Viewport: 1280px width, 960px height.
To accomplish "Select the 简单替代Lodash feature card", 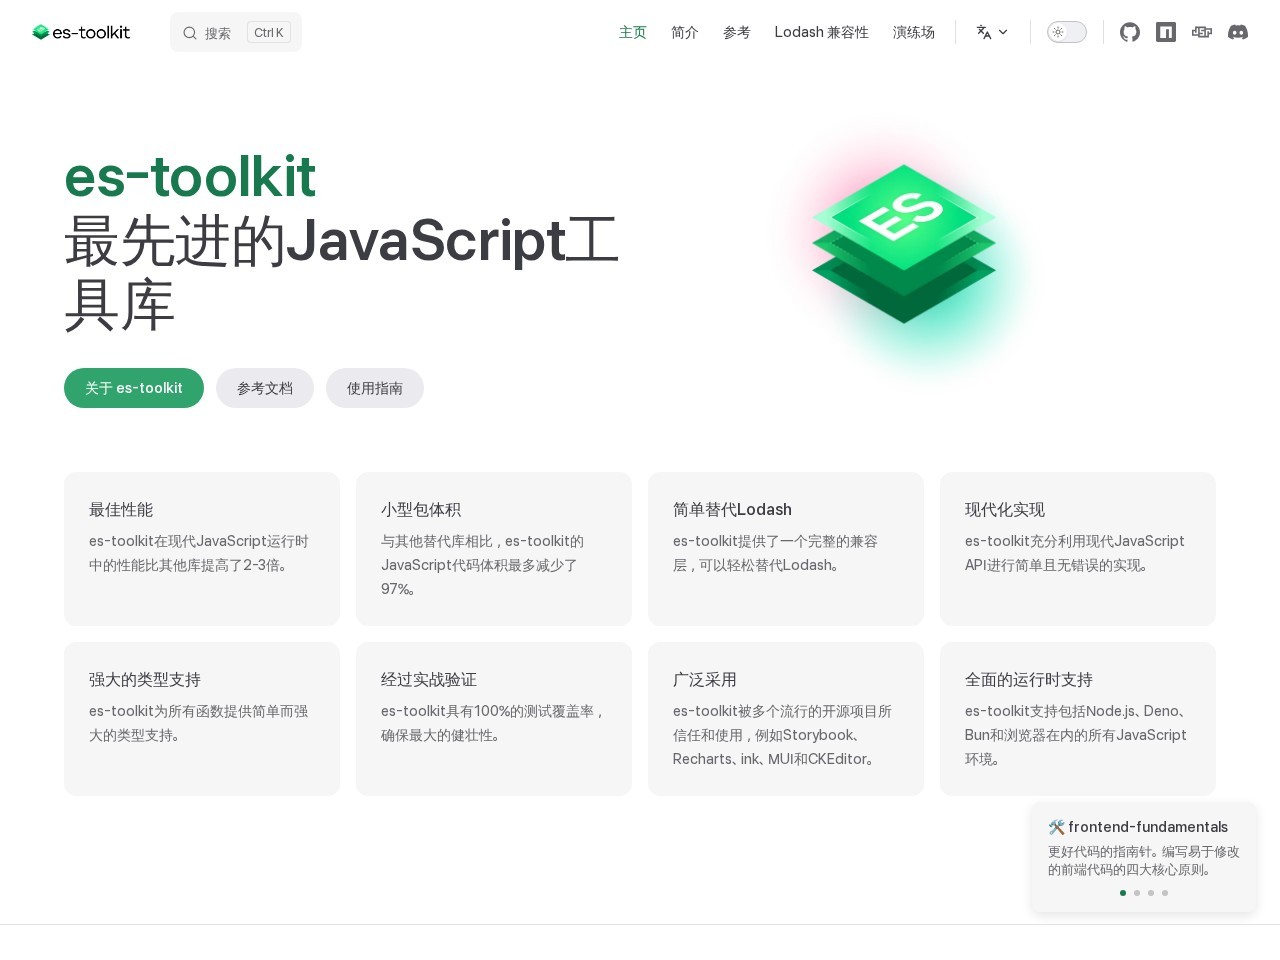I will pos(786,549).
